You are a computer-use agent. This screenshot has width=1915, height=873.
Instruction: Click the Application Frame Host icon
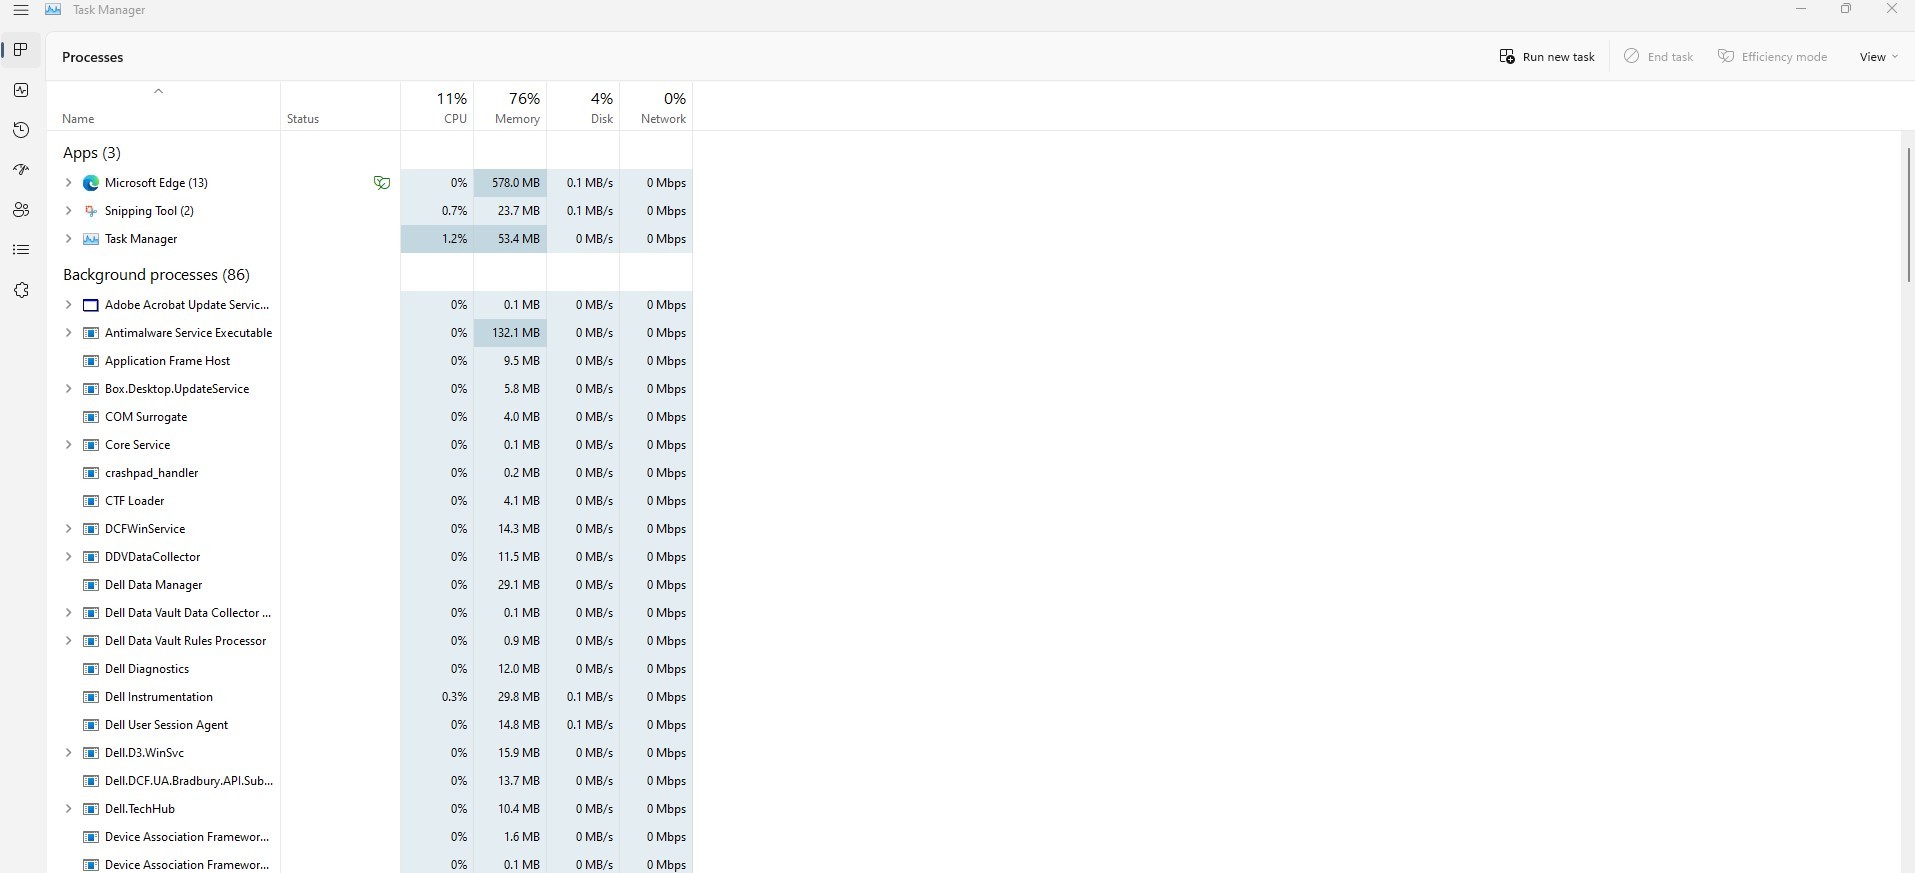(x=91, y=361)
